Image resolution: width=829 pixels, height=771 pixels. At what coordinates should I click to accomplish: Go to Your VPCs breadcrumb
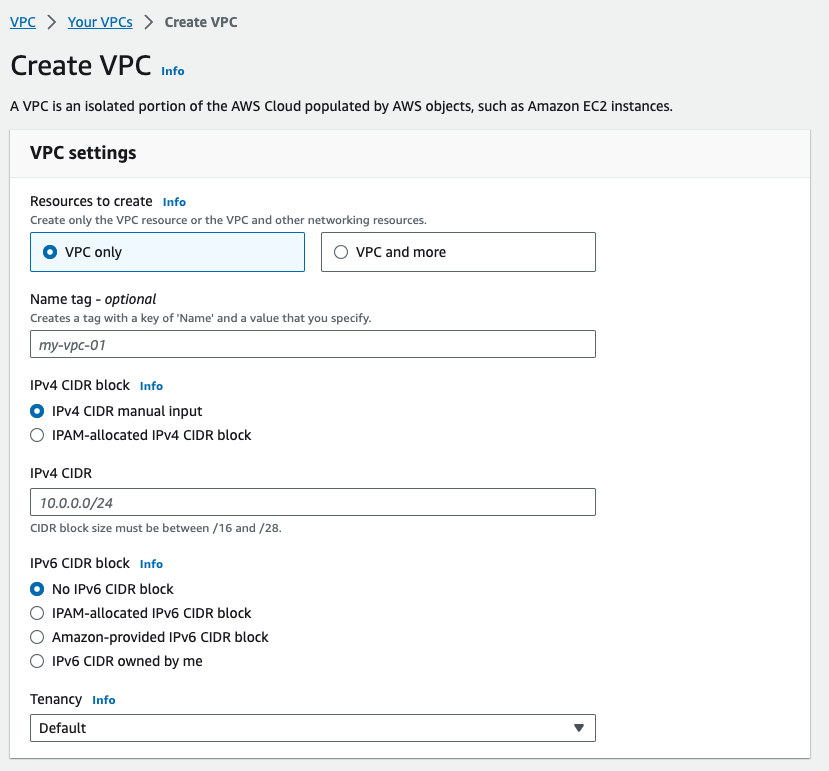coord(100,22)
